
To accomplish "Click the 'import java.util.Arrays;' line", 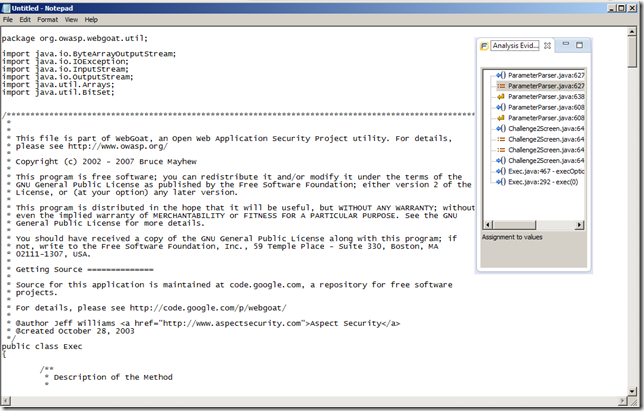I will click(58, 85).
